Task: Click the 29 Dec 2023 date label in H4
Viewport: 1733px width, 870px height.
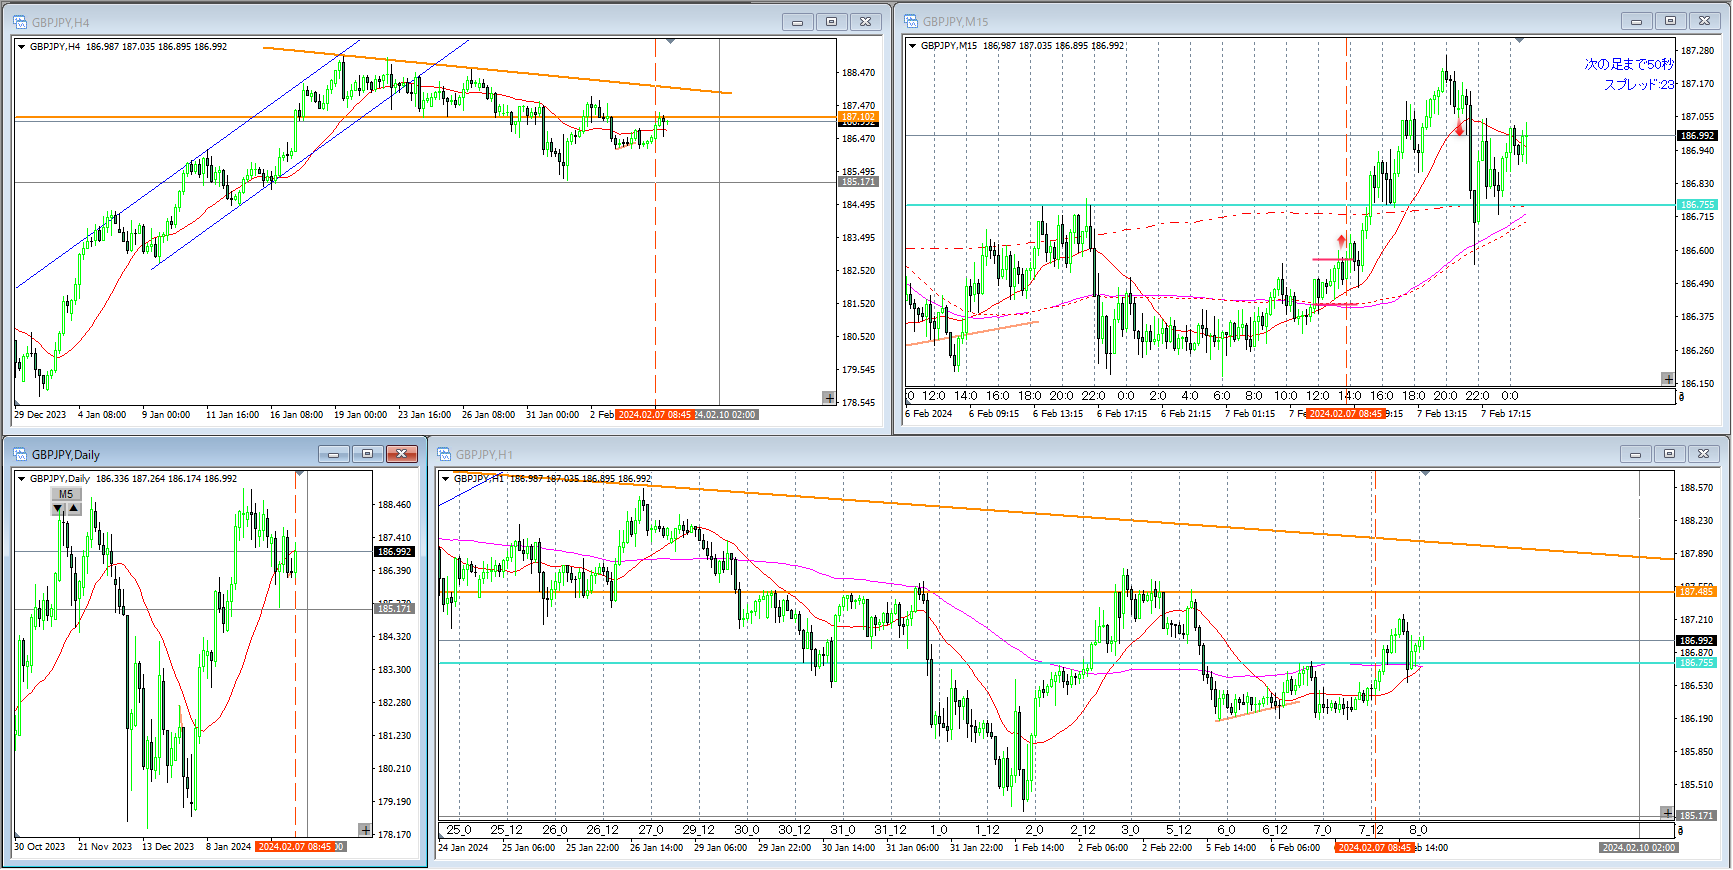Action: (x=40, y=414)
